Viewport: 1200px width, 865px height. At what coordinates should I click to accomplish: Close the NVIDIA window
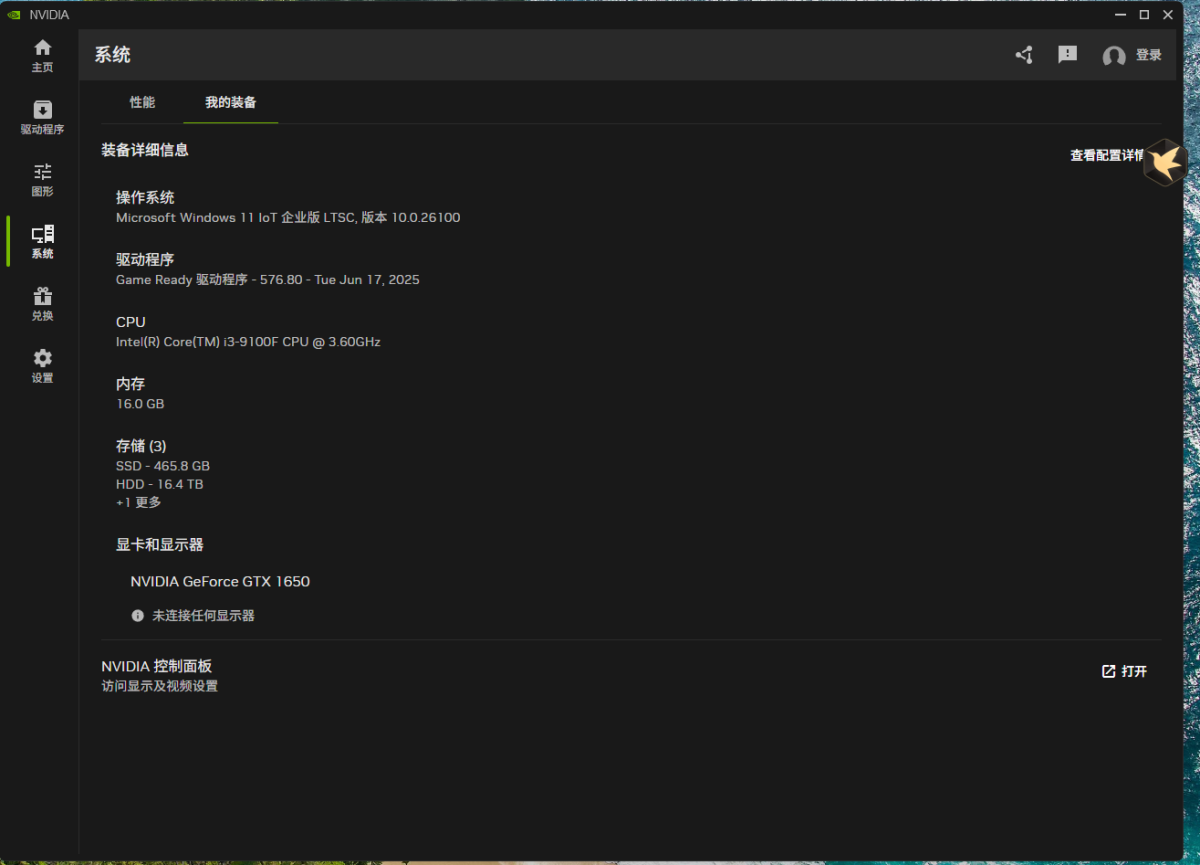1170,14
